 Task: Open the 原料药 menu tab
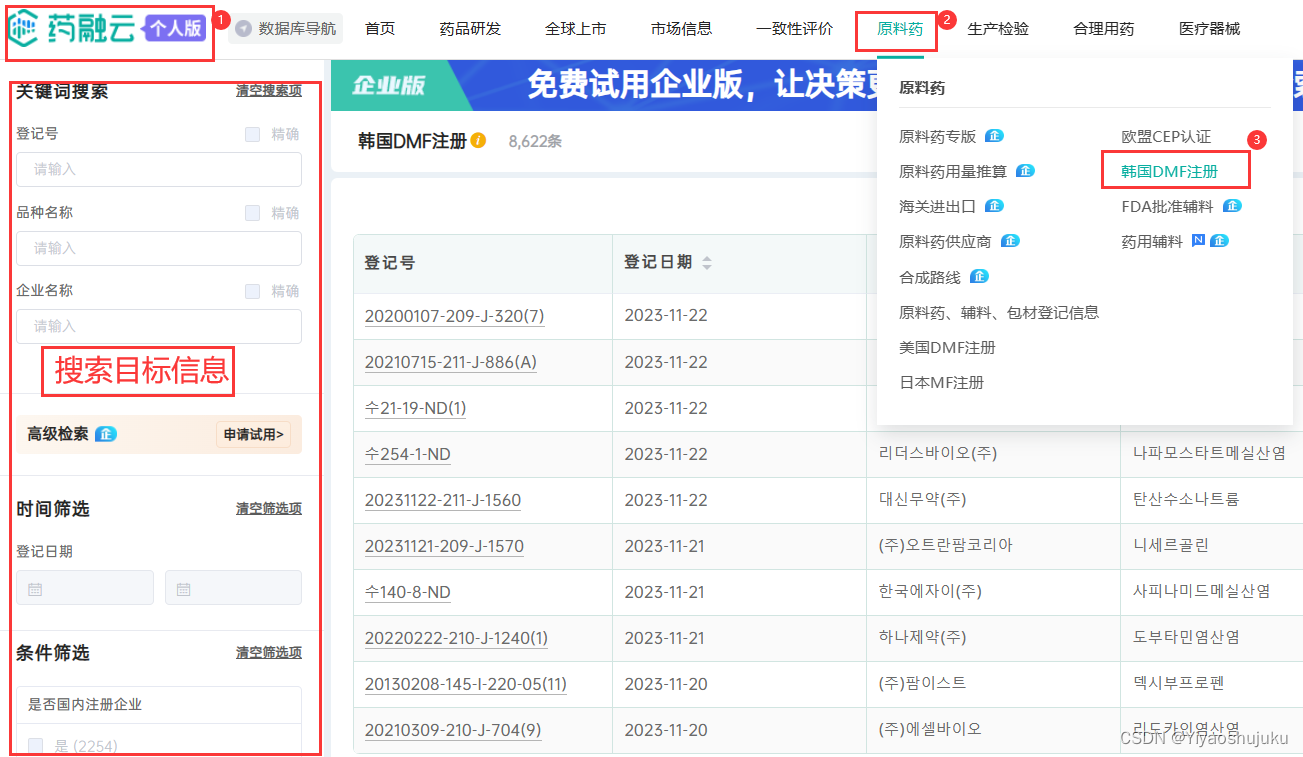pyautogui.click(x=900, y=29)
